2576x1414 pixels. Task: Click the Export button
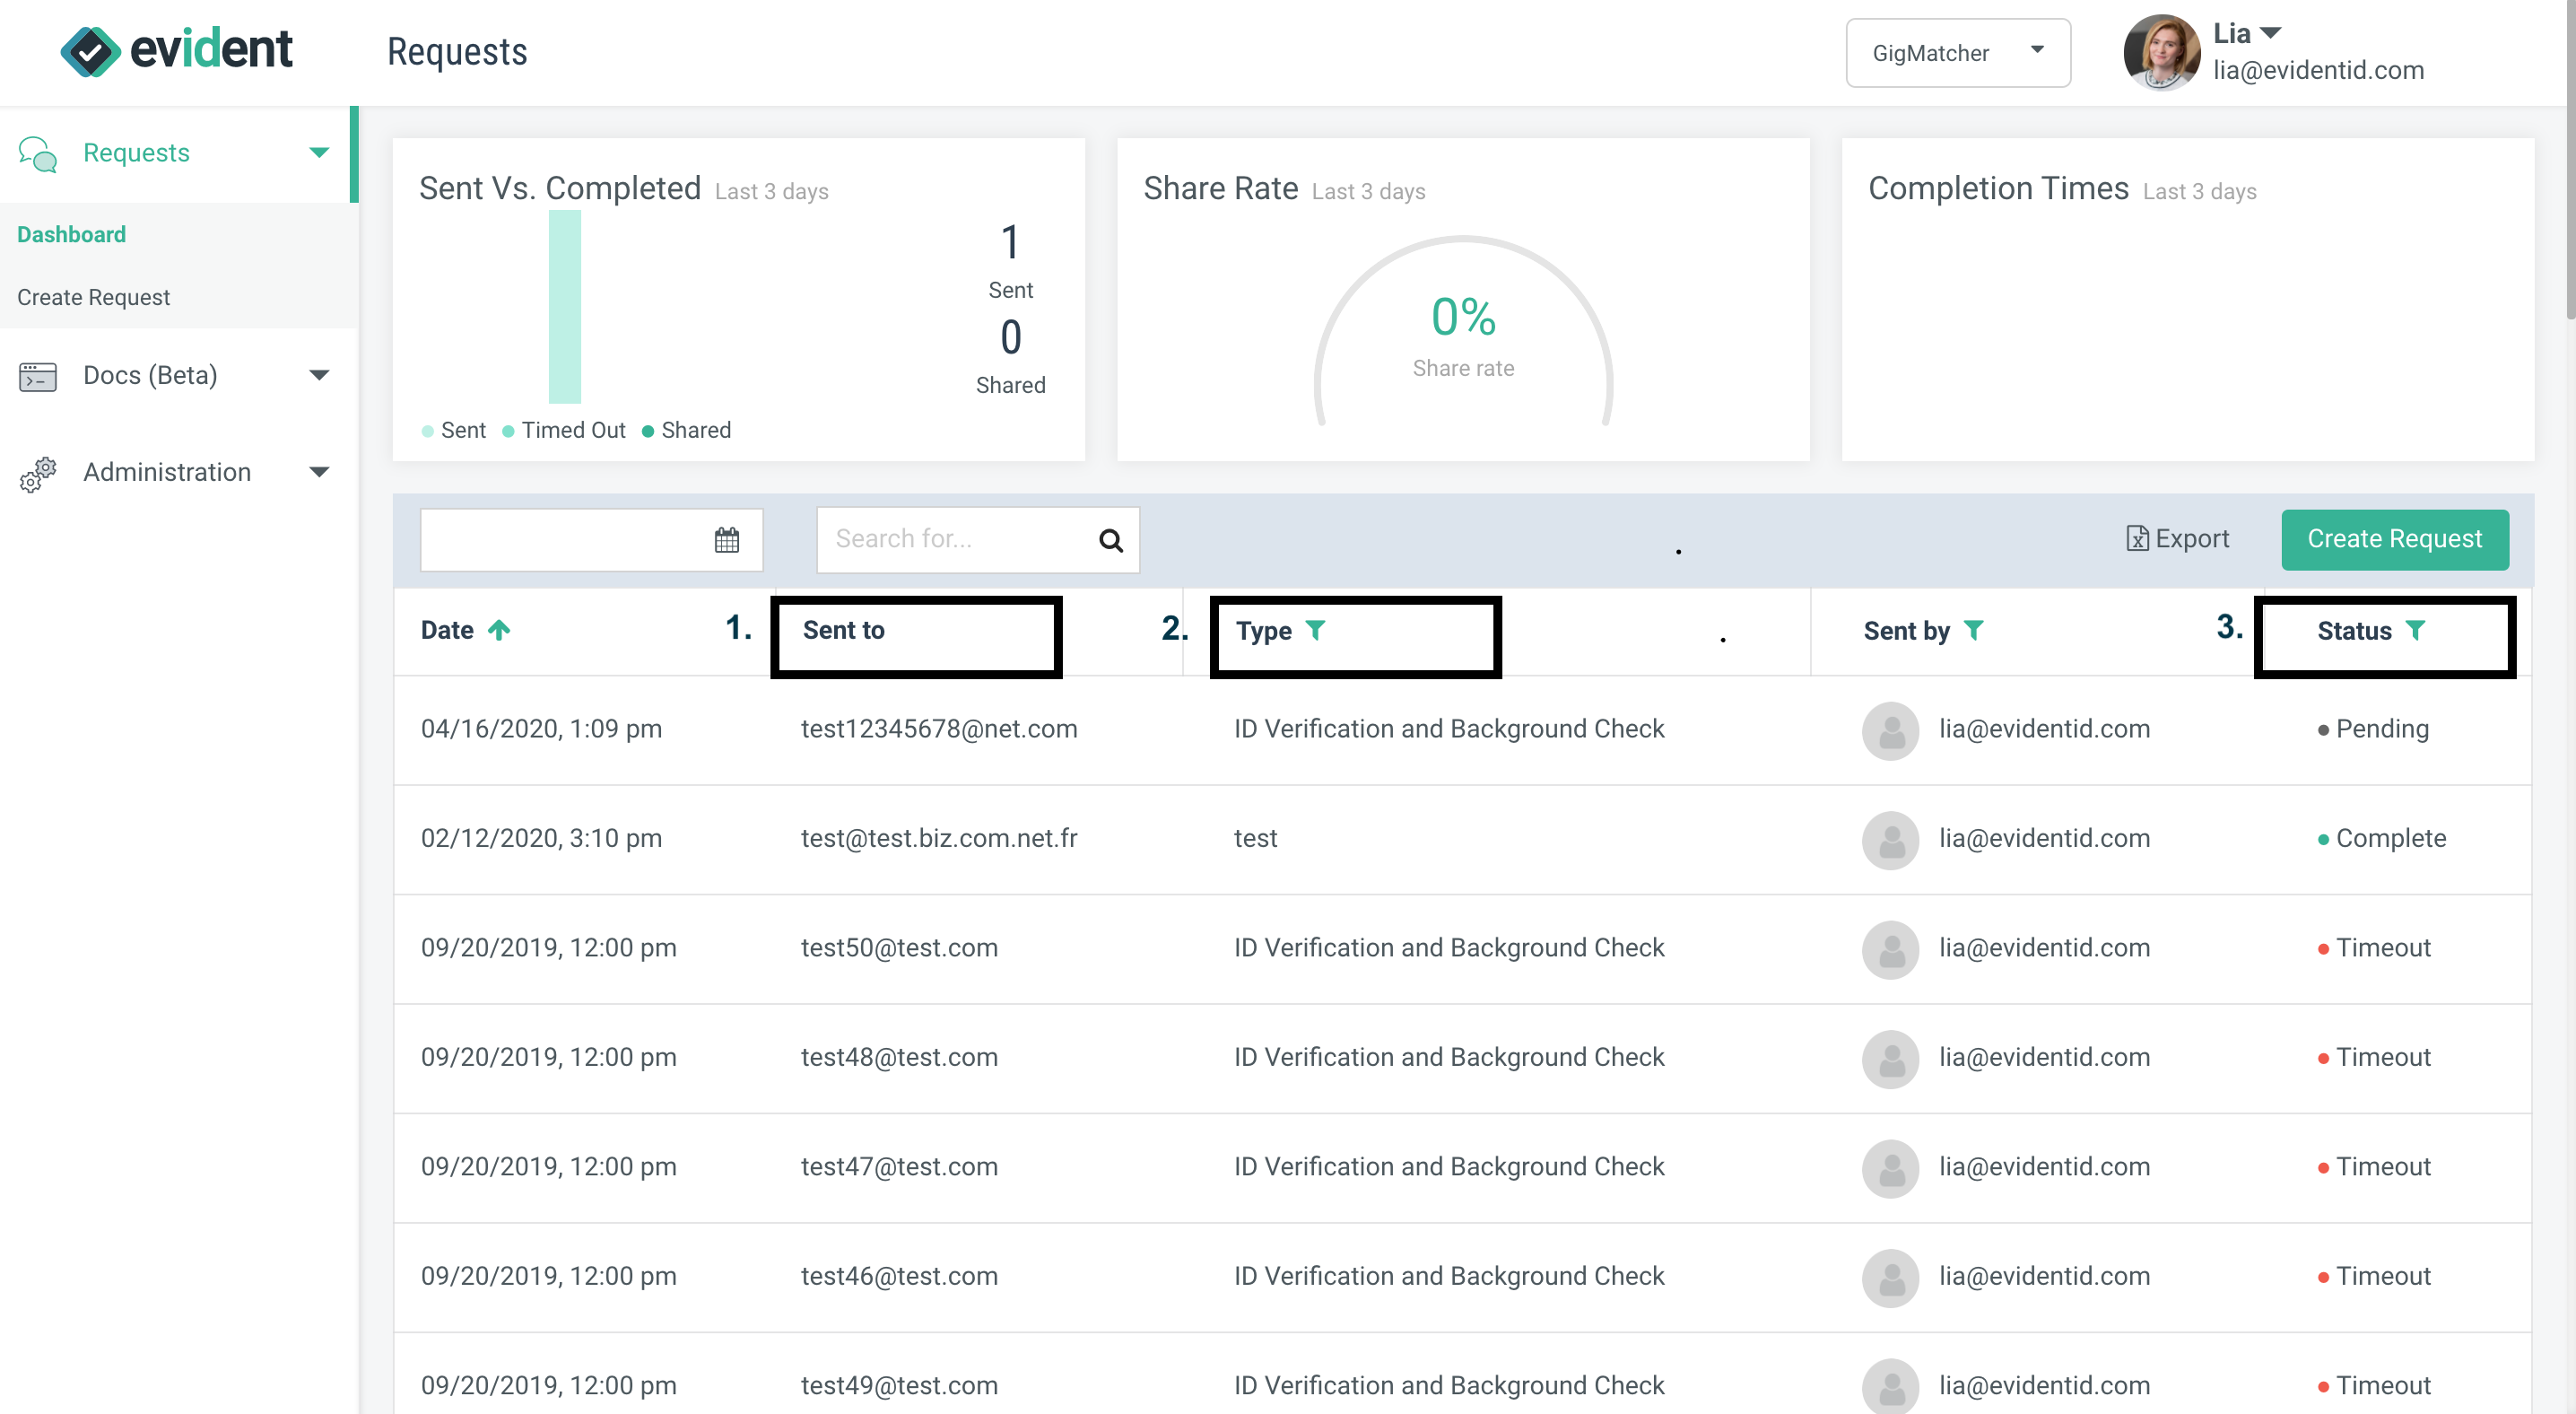[x=2178, y=538]
